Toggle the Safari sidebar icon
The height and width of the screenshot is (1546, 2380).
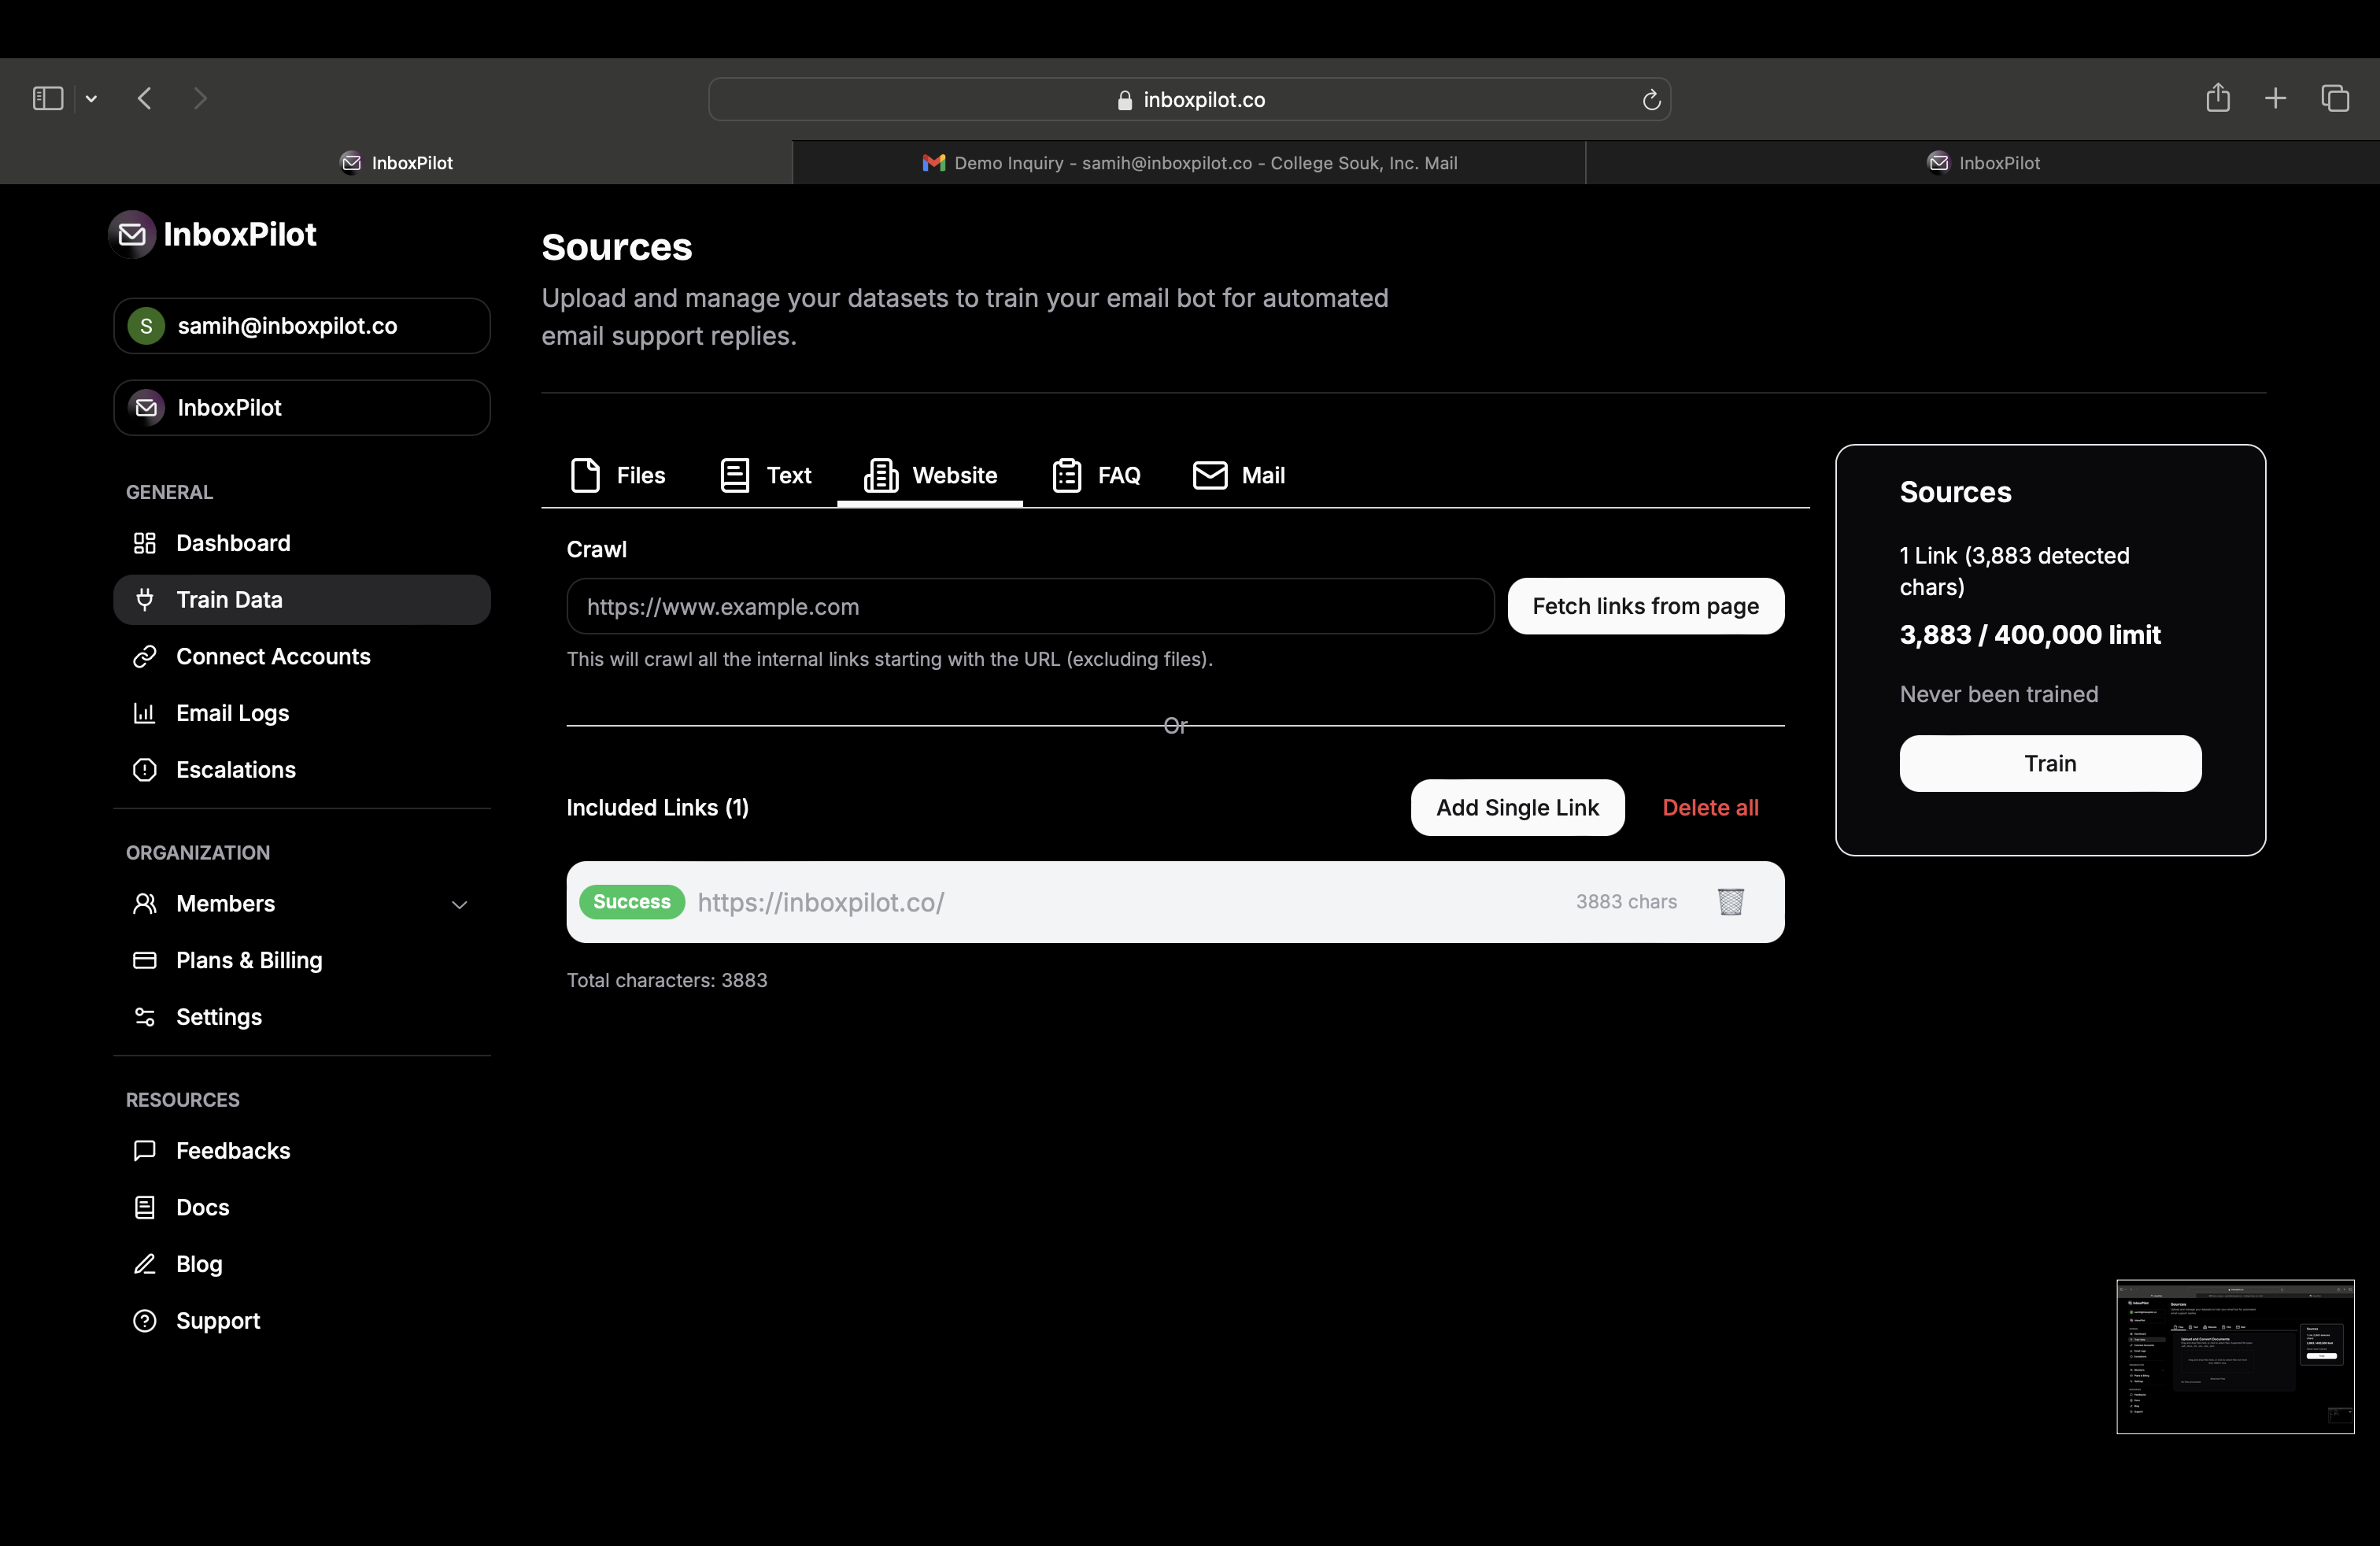click(x=48, y=98)
